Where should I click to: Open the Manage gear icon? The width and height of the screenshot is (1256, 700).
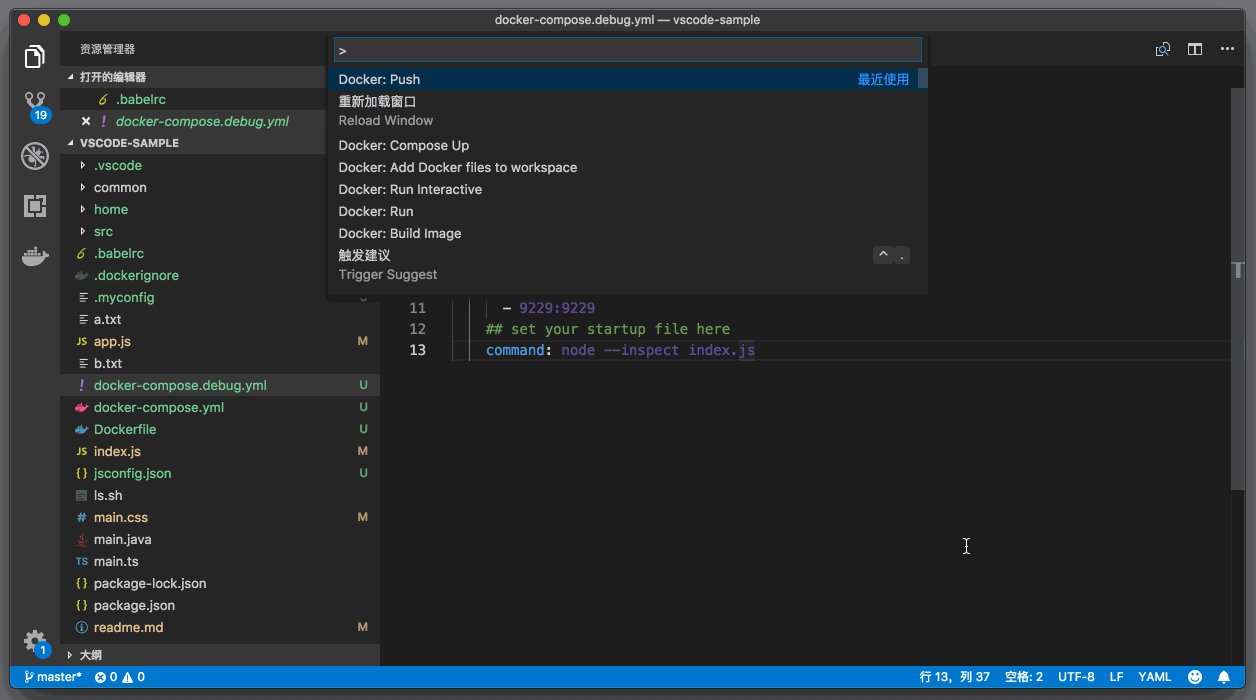point(35,641)
